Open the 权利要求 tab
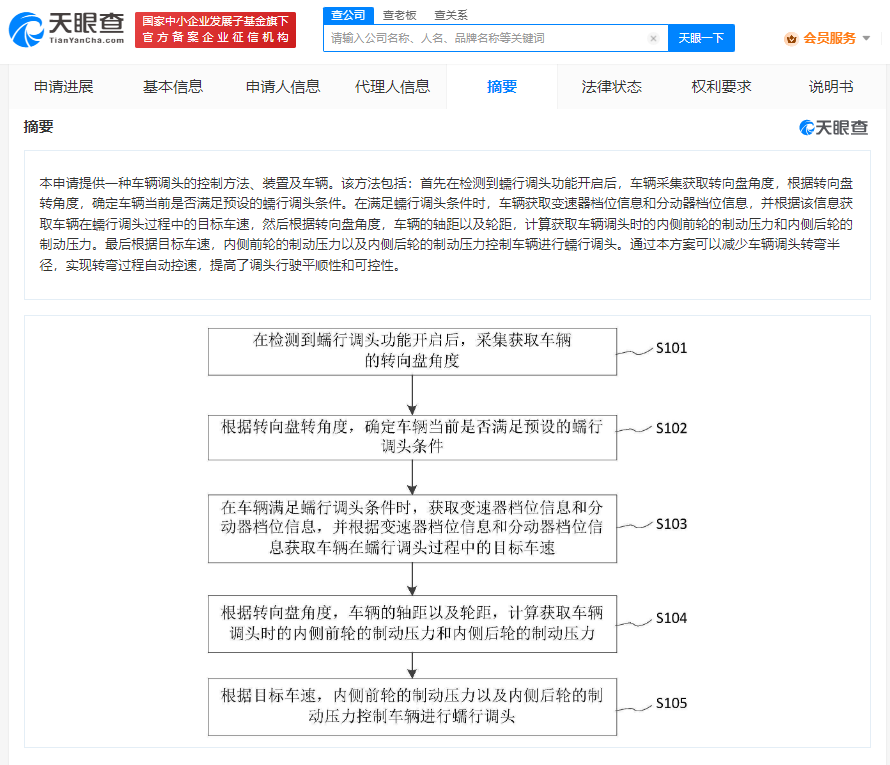 point(721,87)
